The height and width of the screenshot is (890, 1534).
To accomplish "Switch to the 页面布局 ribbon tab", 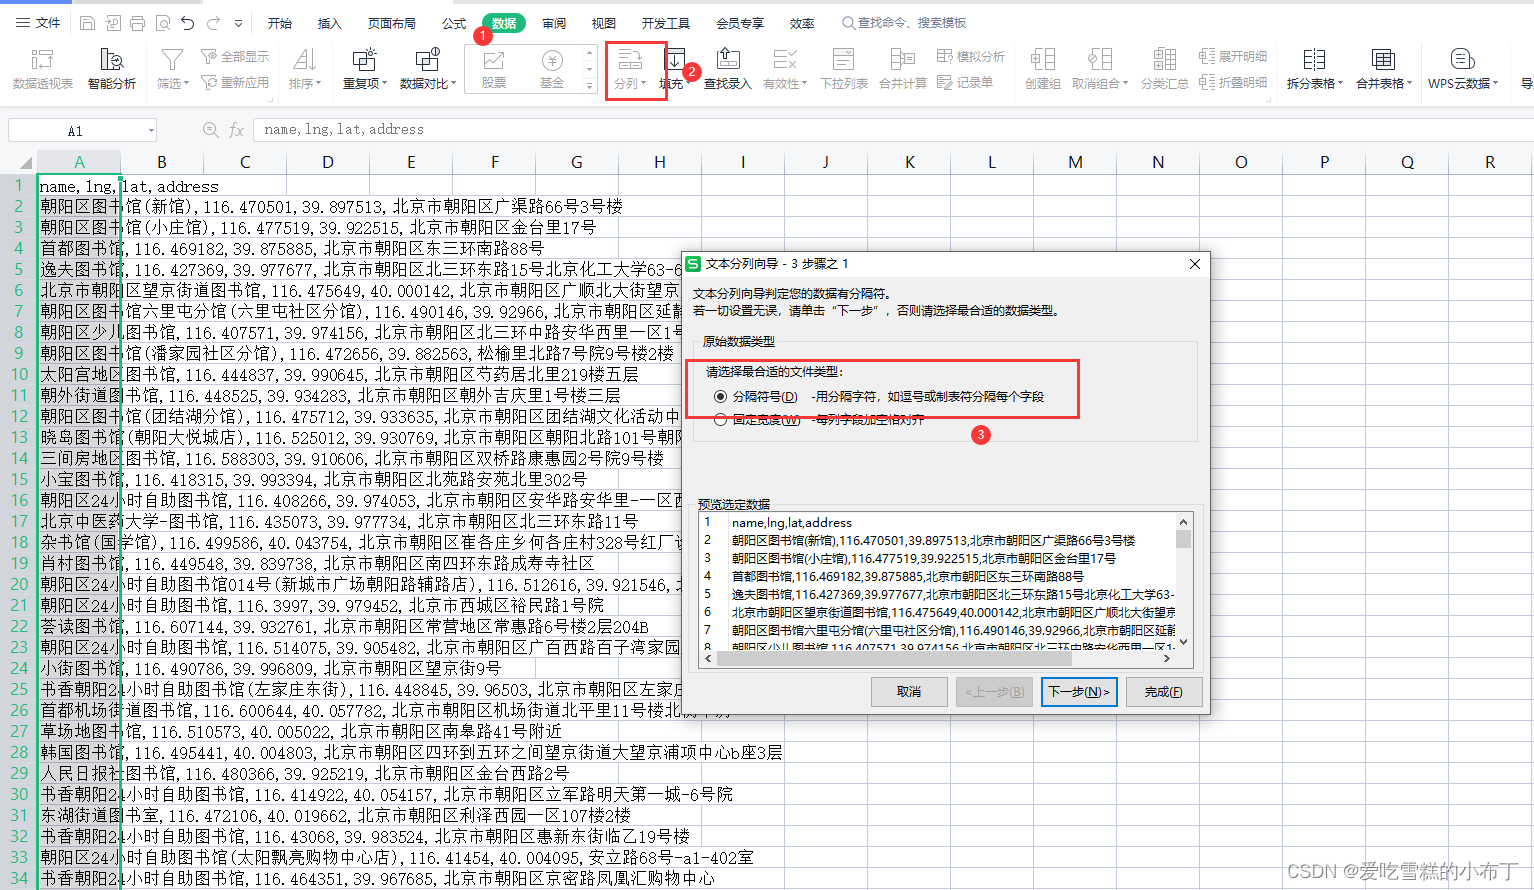I will (x=391, y=23).
